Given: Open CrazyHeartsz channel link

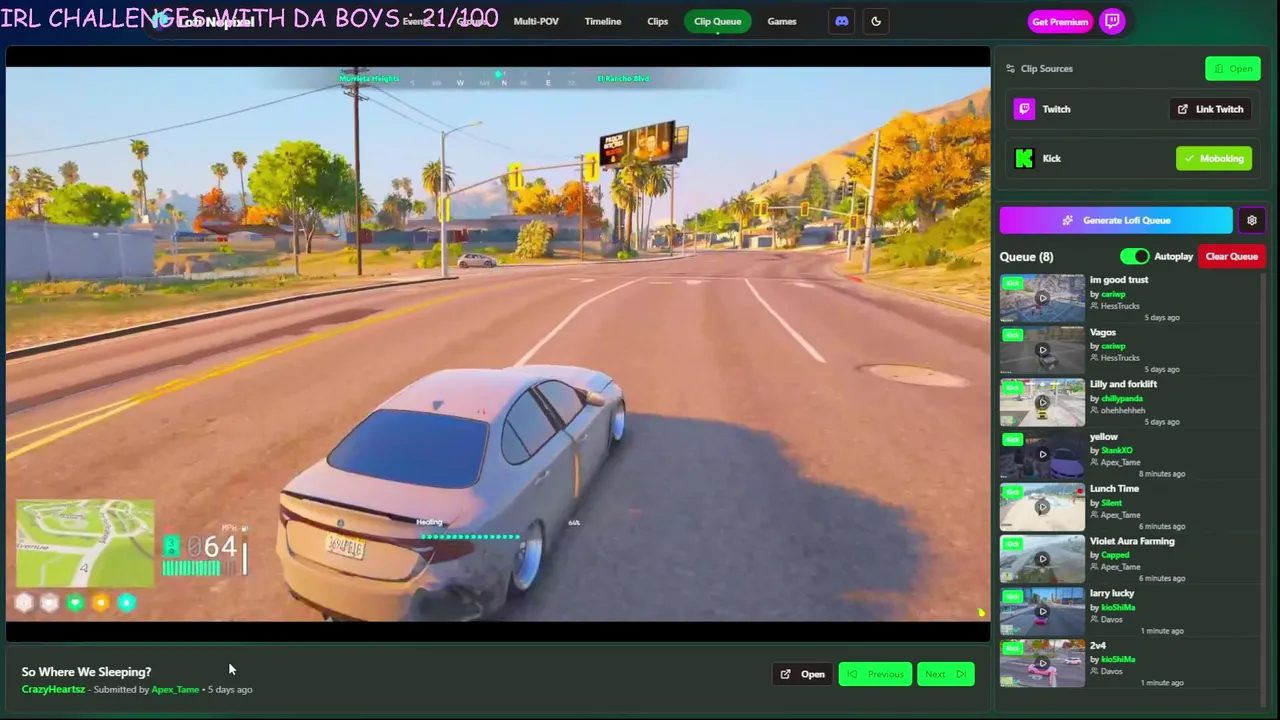Looking at the screenshot, I should (x=53, y=689).
